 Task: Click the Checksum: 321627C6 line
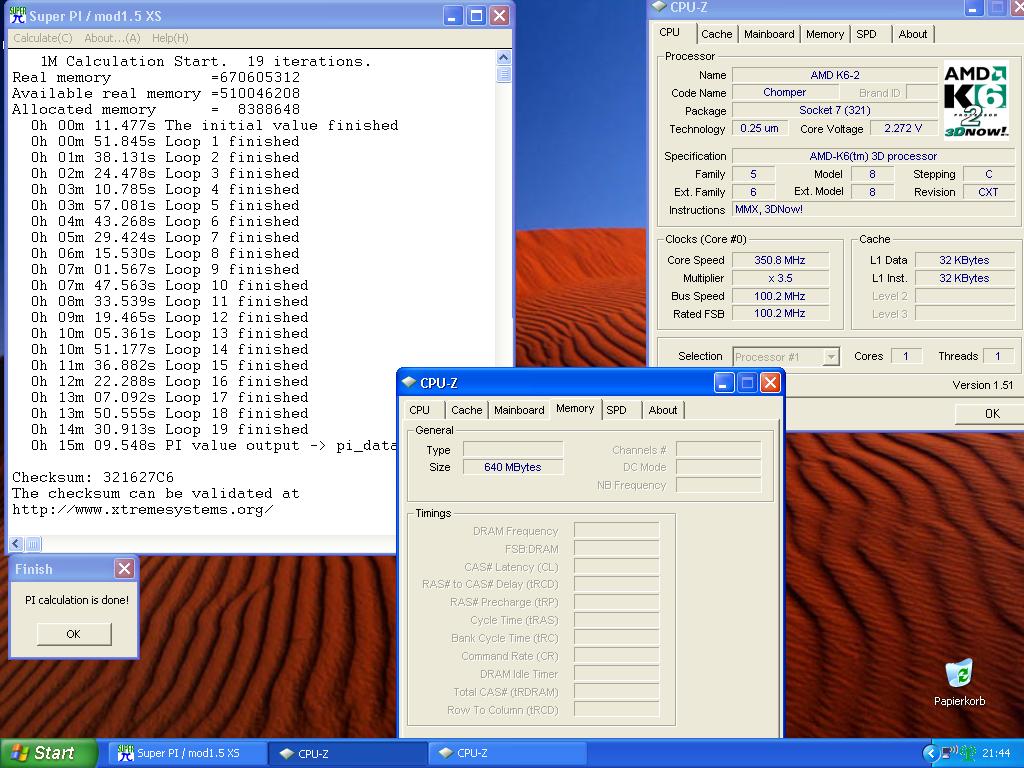click(x=93, y=477)
